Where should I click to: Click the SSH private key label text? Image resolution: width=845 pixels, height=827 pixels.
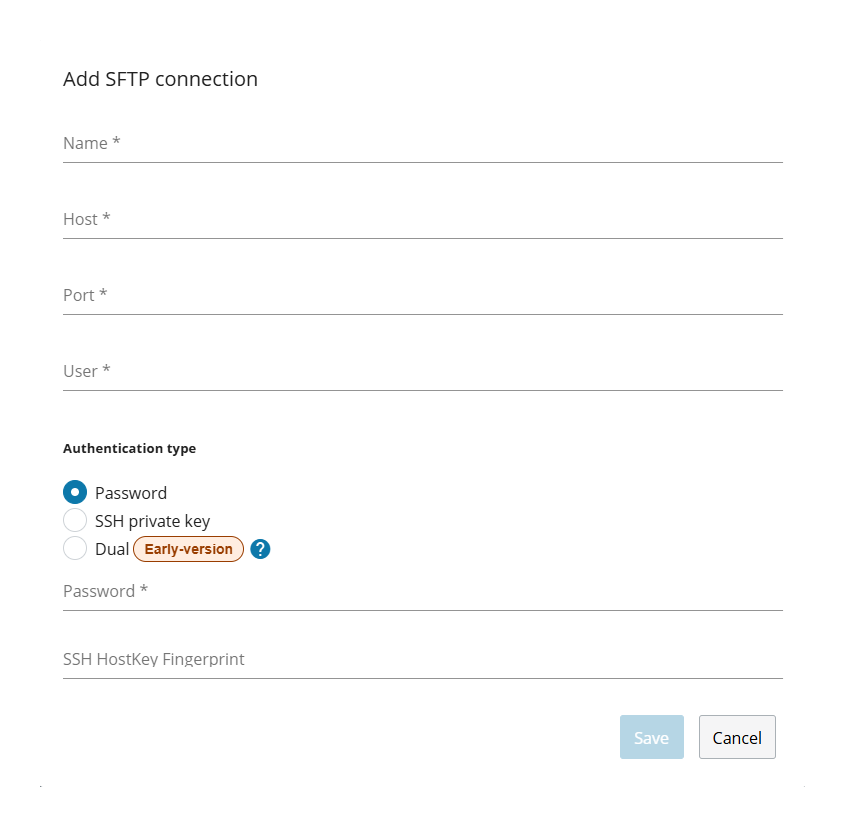click(x=152, y=520)
